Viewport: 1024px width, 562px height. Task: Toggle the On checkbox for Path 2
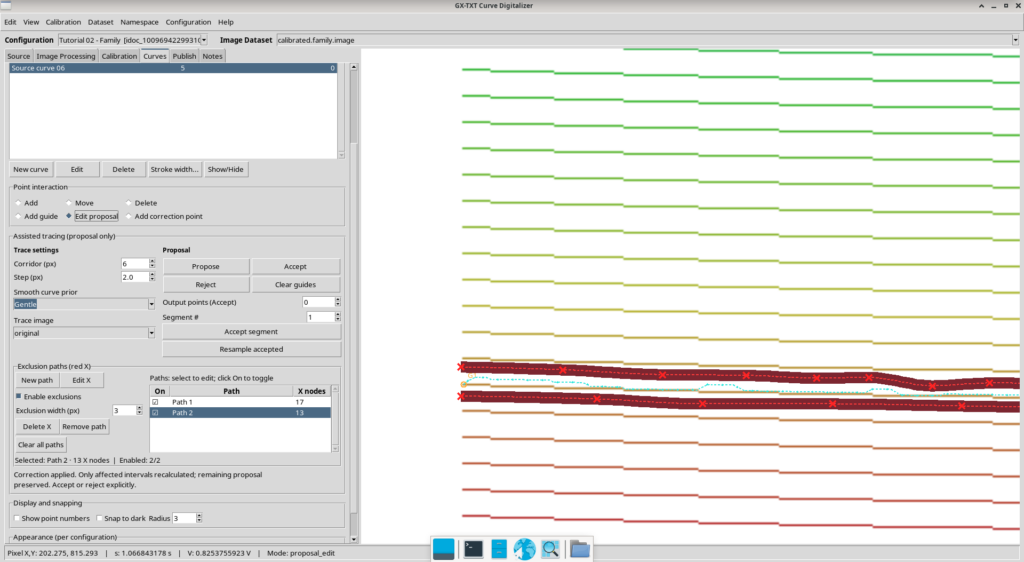tap(155, 413)
